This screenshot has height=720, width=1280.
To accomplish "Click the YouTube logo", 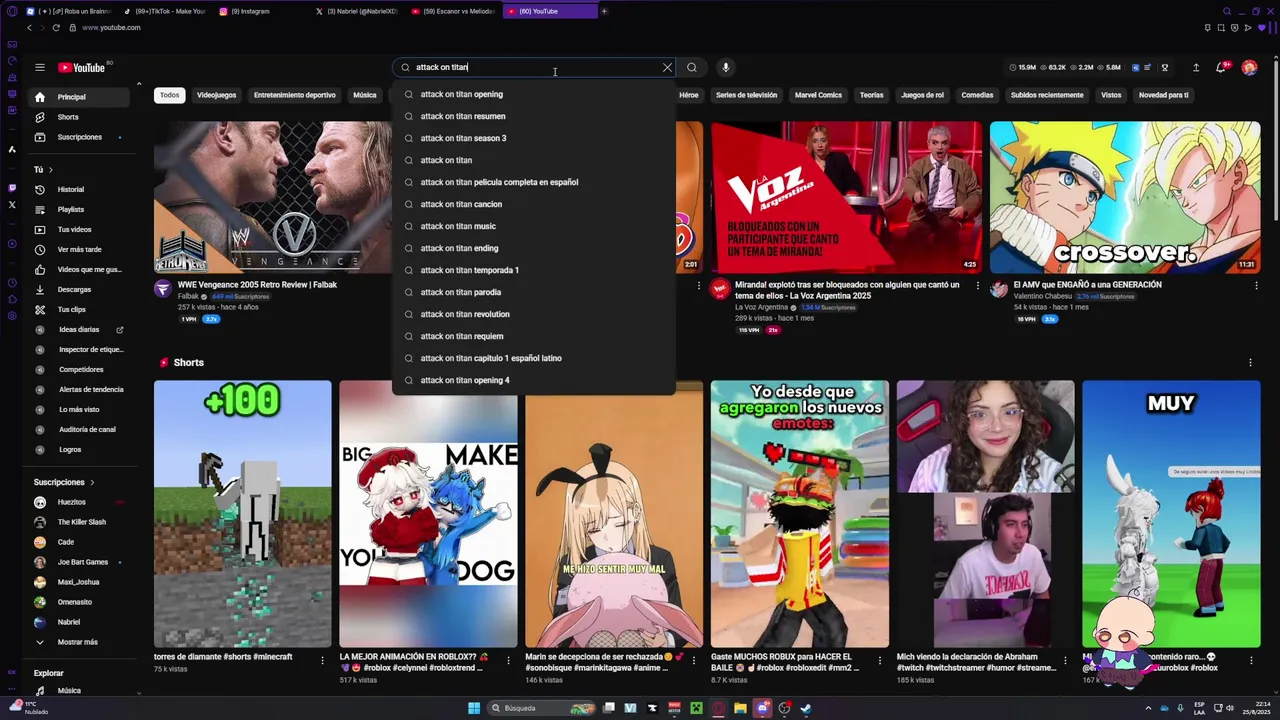I will click(82, 67).
